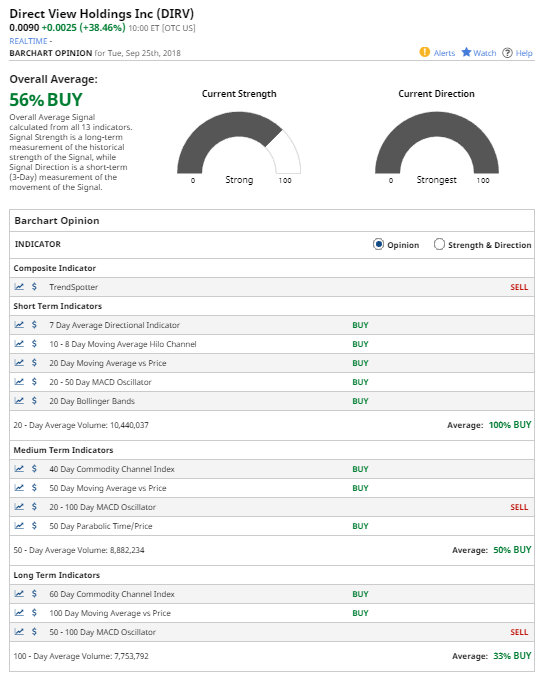The height and width of the screenshot is (680, 544).
Task: Click dollar icon for 50 - 100 Day MACD Oscillator
Action: pos(34,632)
